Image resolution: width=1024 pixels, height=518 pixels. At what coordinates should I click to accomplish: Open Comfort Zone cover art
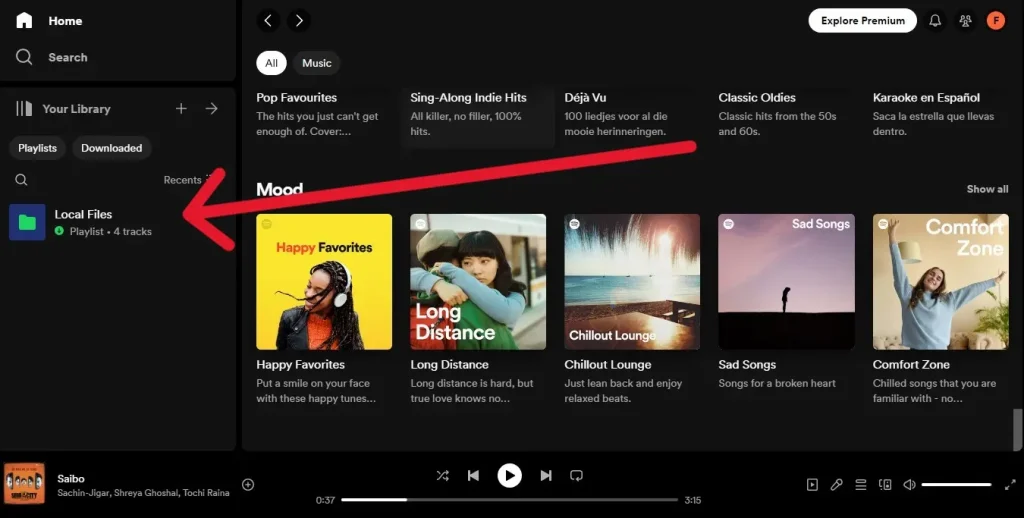tap(940, 282)
